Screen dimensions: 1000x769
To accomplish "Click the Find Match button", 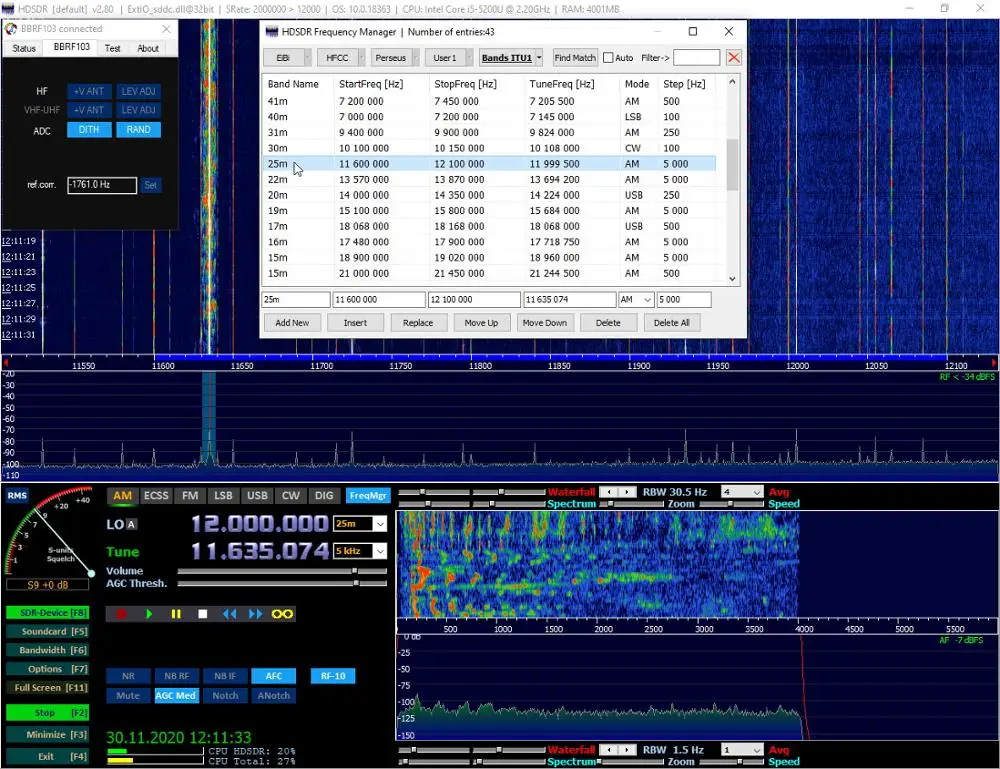I will point(575,58).
